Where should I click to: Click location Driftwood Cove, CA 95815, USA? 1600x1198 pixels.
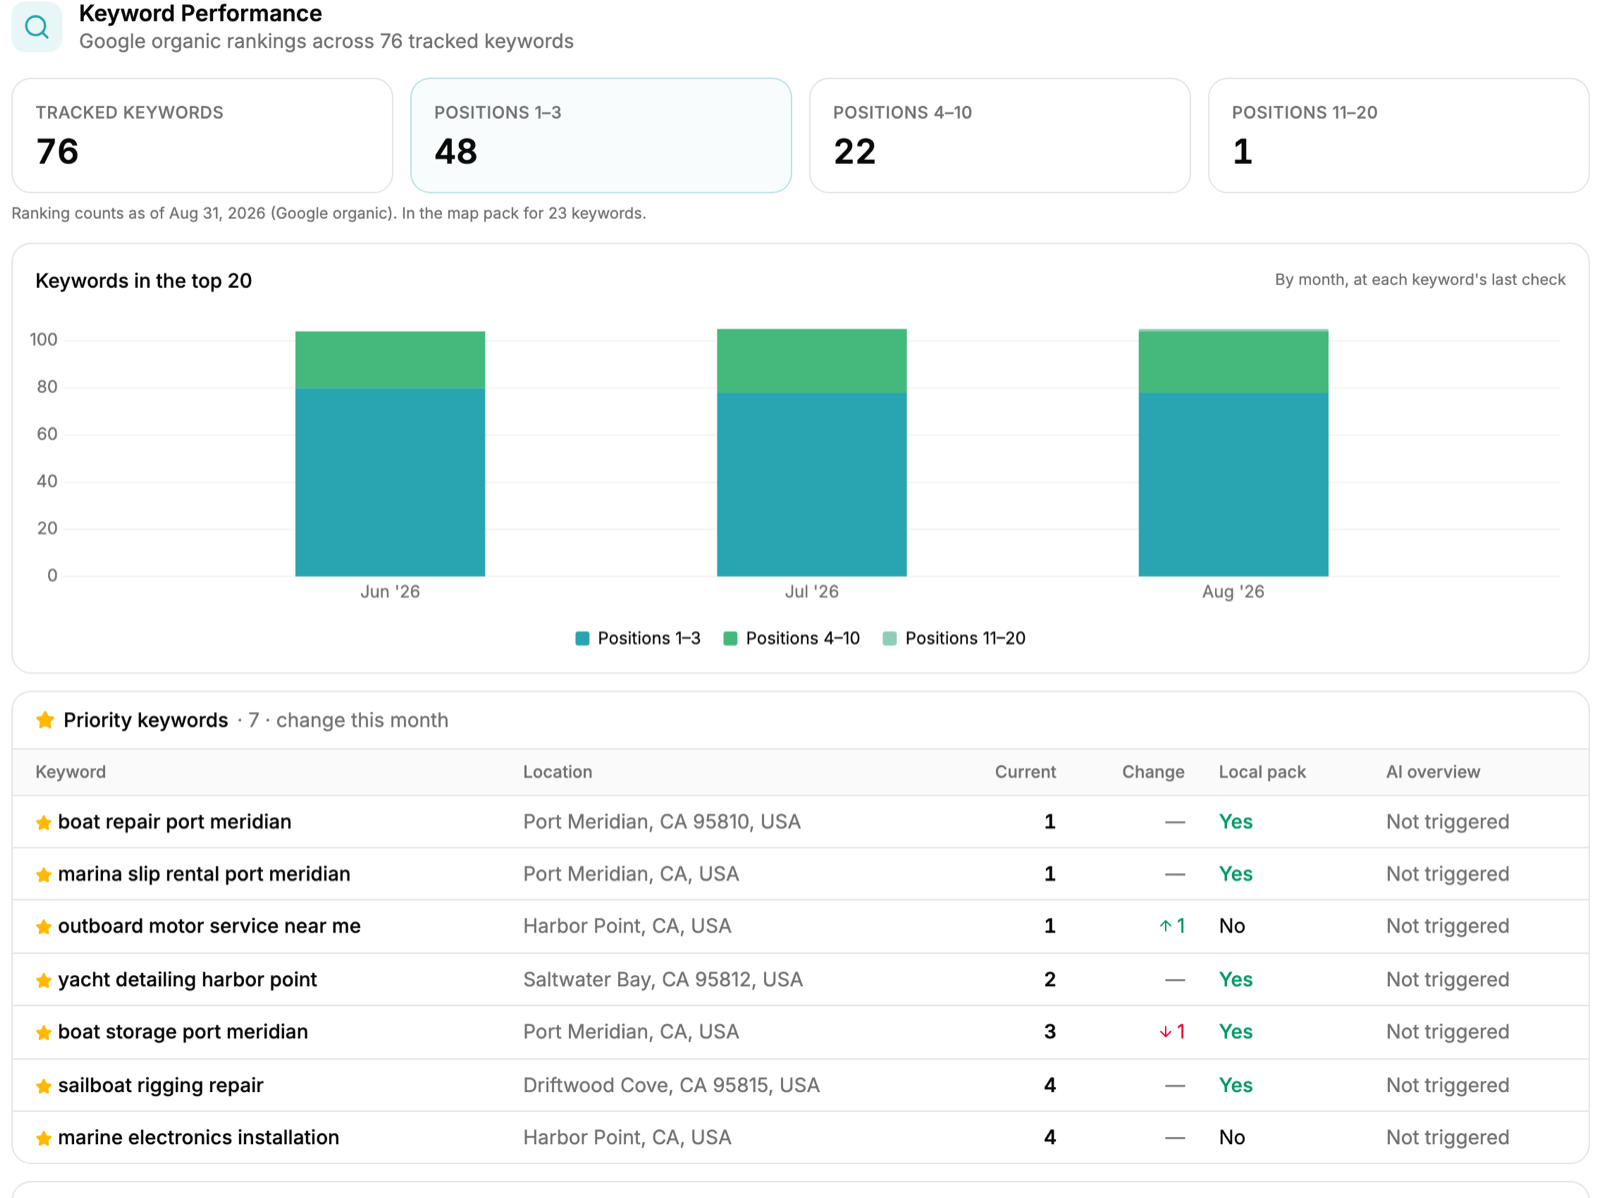(671, 1085)
